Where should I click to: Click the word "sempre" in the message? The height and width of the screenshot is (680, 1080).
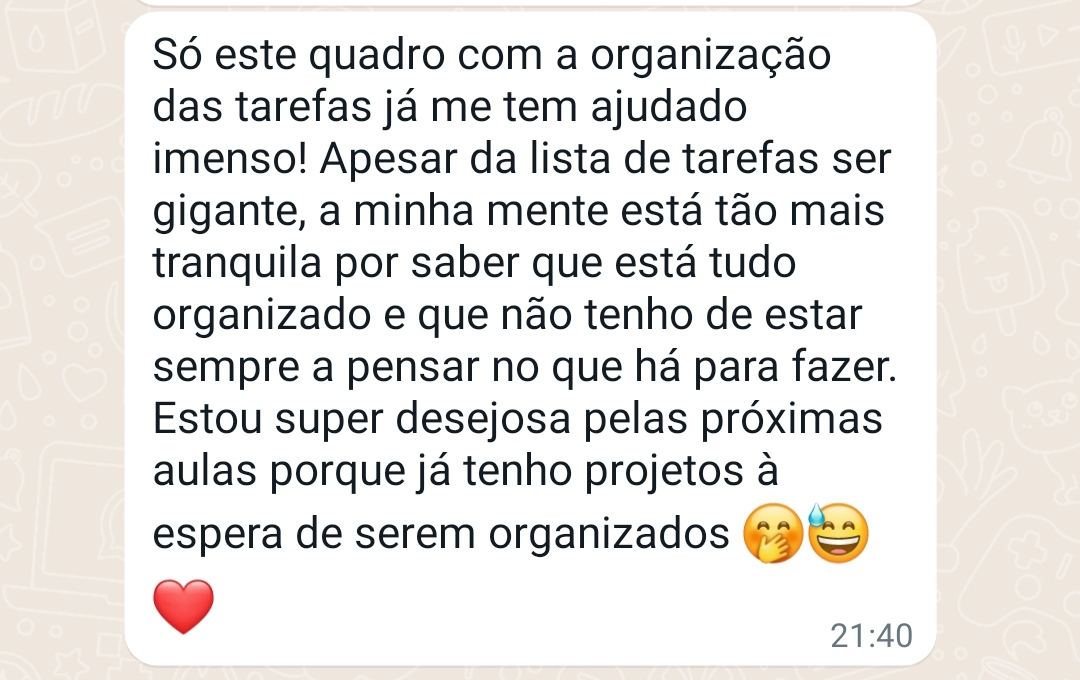pyautogui.click(x=226, y=369)
